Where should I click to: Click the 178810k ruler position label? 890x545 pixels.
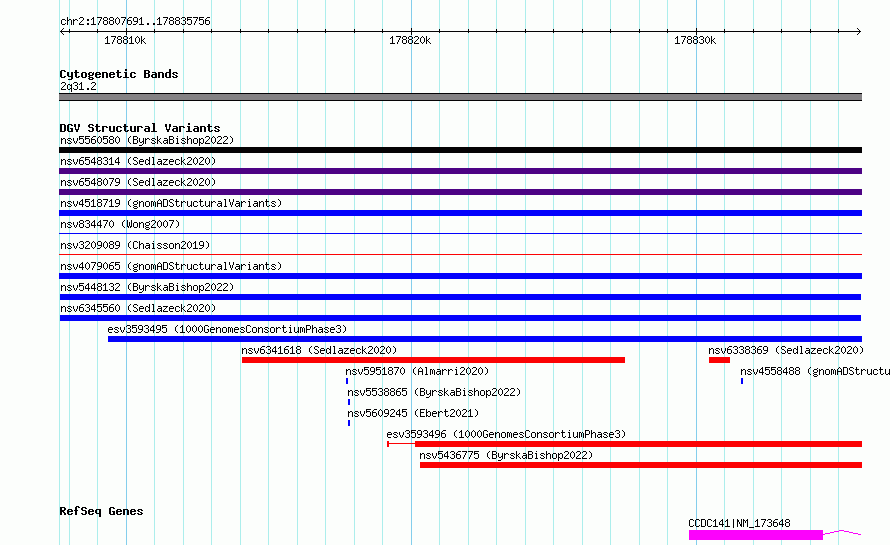[x=125, y=40]
